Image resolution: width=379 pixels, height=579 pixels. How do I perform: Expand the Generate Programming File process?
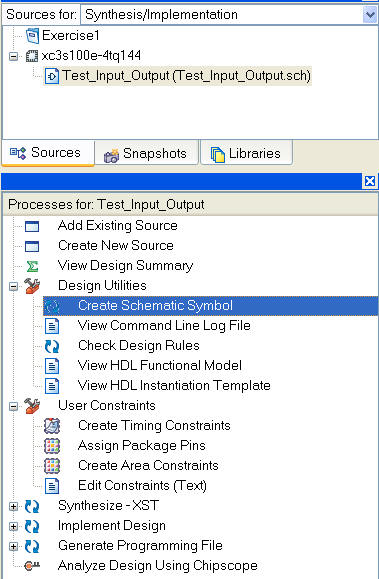13,546
